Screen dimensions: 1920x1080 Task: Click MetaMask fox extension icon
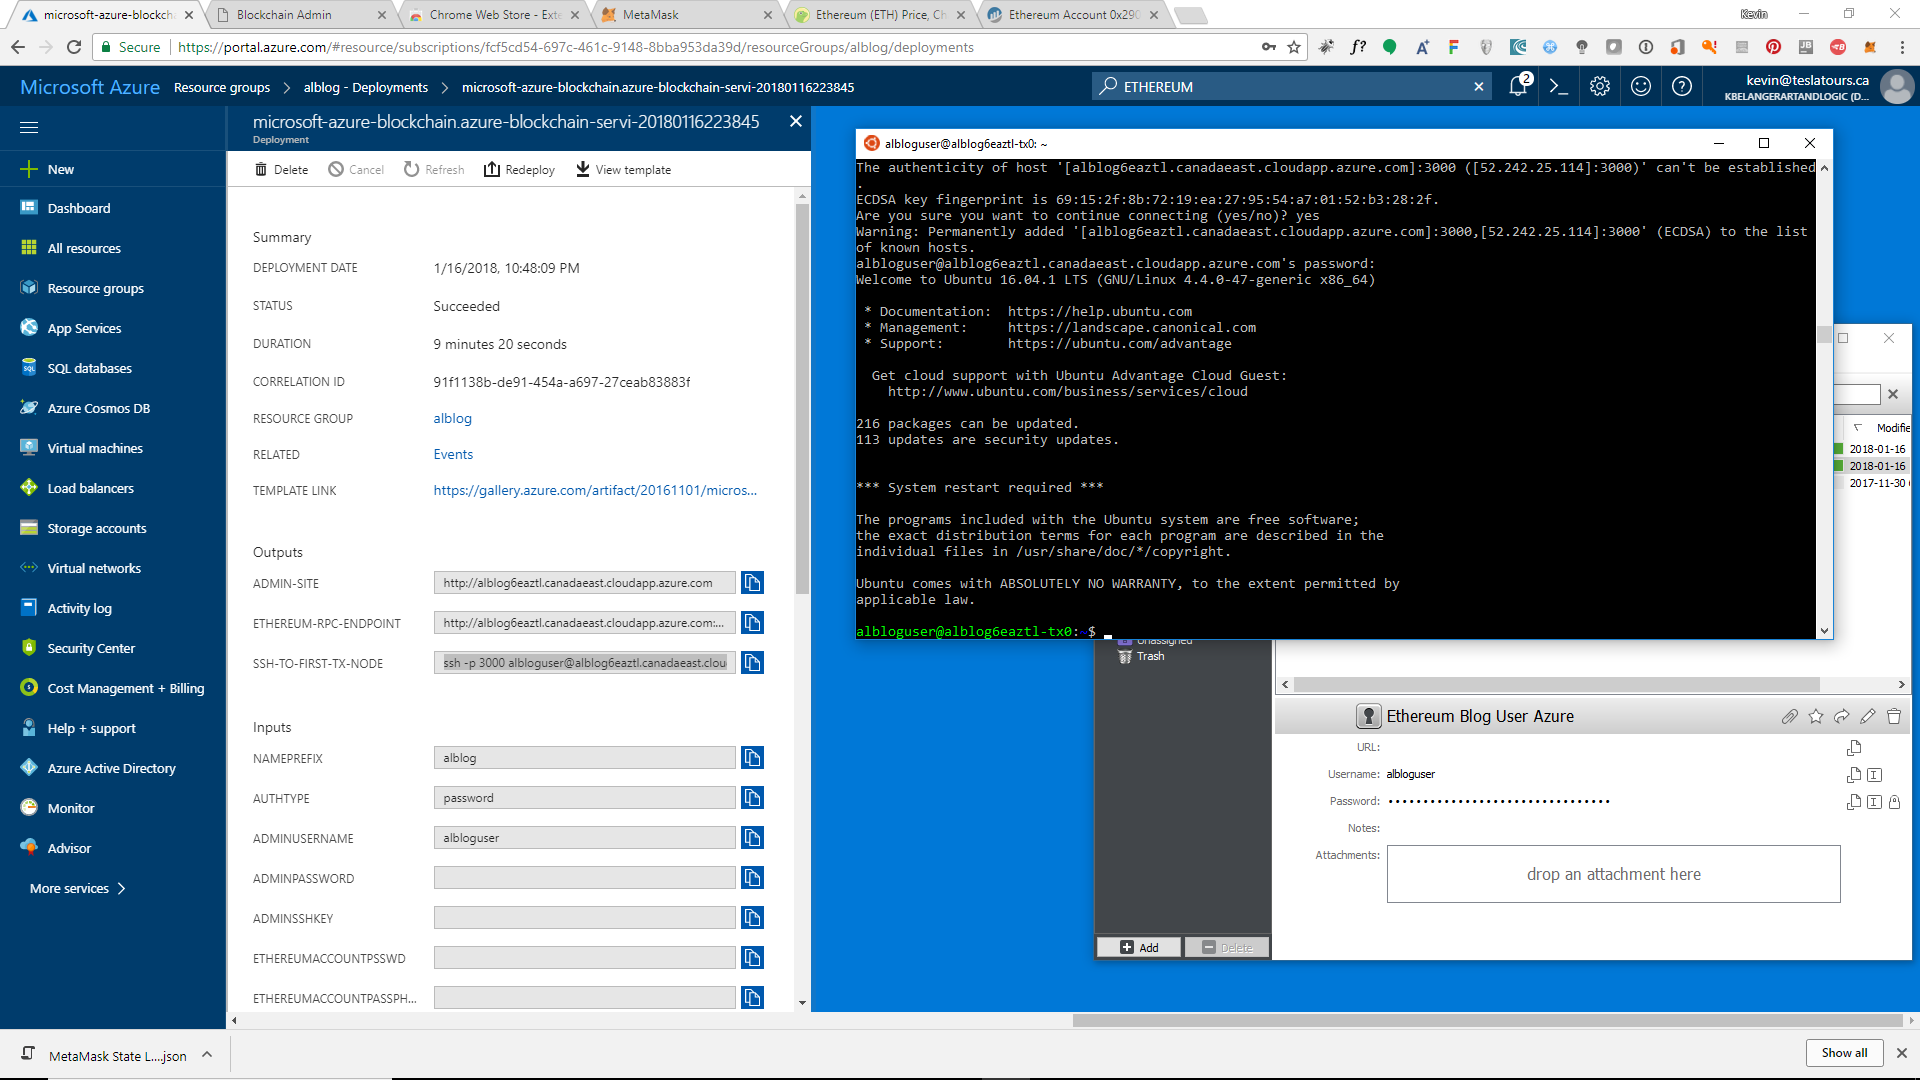click(x=1870, y=47)
